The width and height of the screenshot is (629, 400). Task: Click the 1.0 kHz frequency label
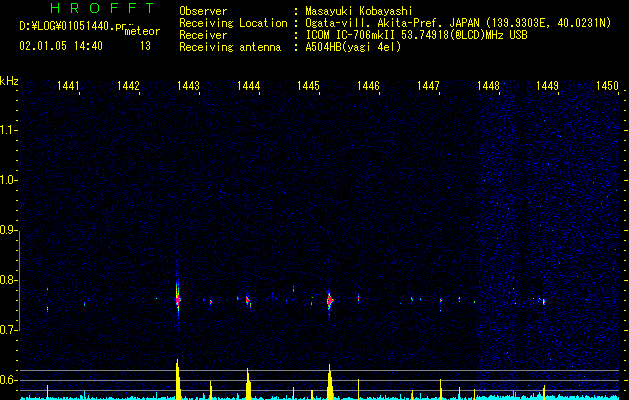[x=8, y=180]
